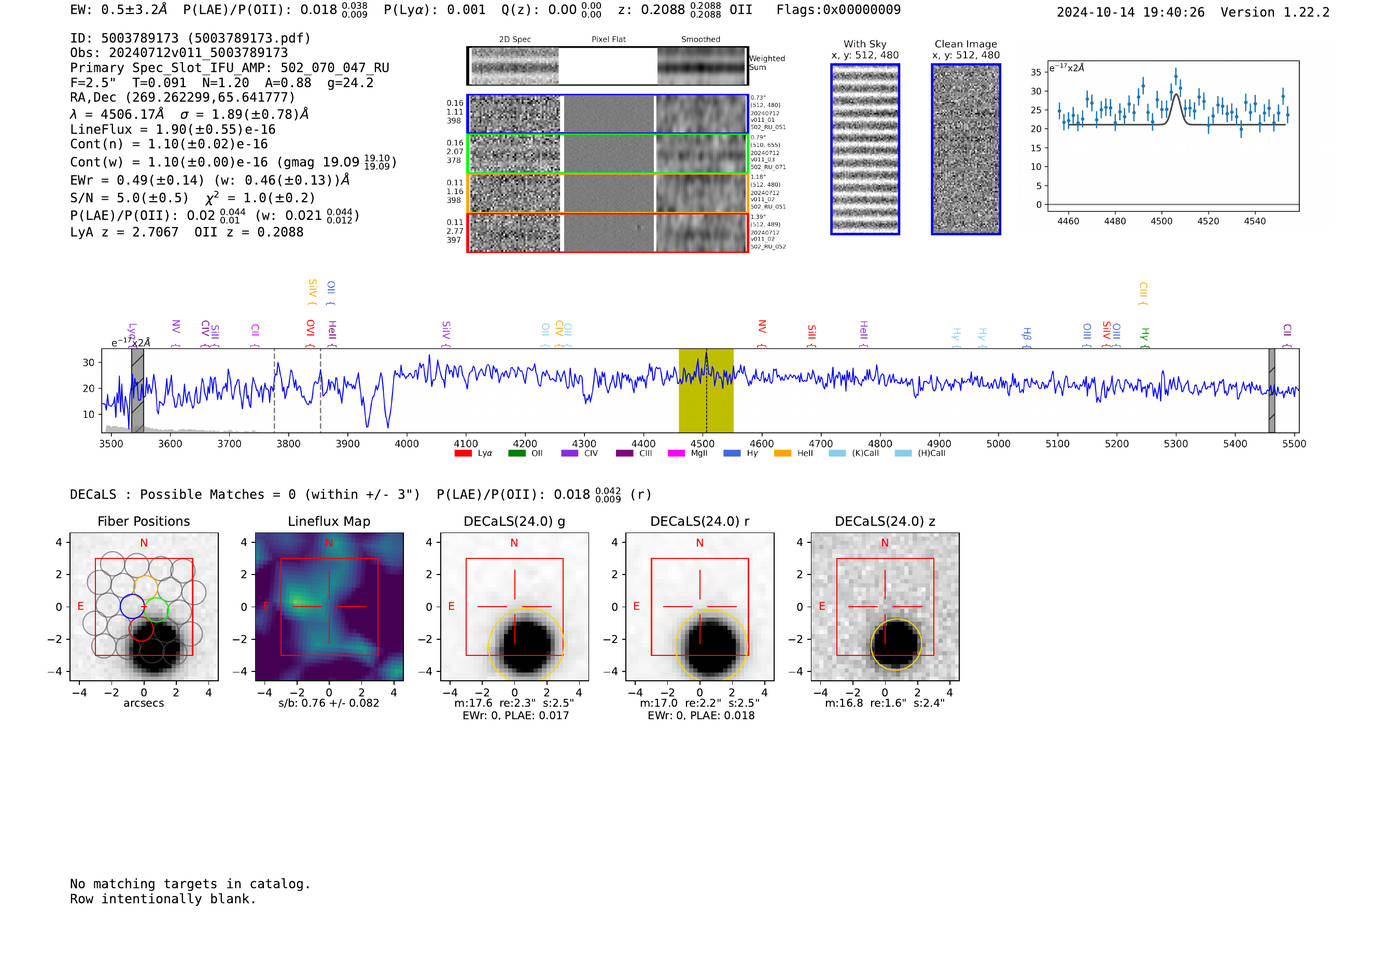
Task: Click the 'm:16.8 re:1.6" s:2.4"' caption
Action: [x=885, y=703]
